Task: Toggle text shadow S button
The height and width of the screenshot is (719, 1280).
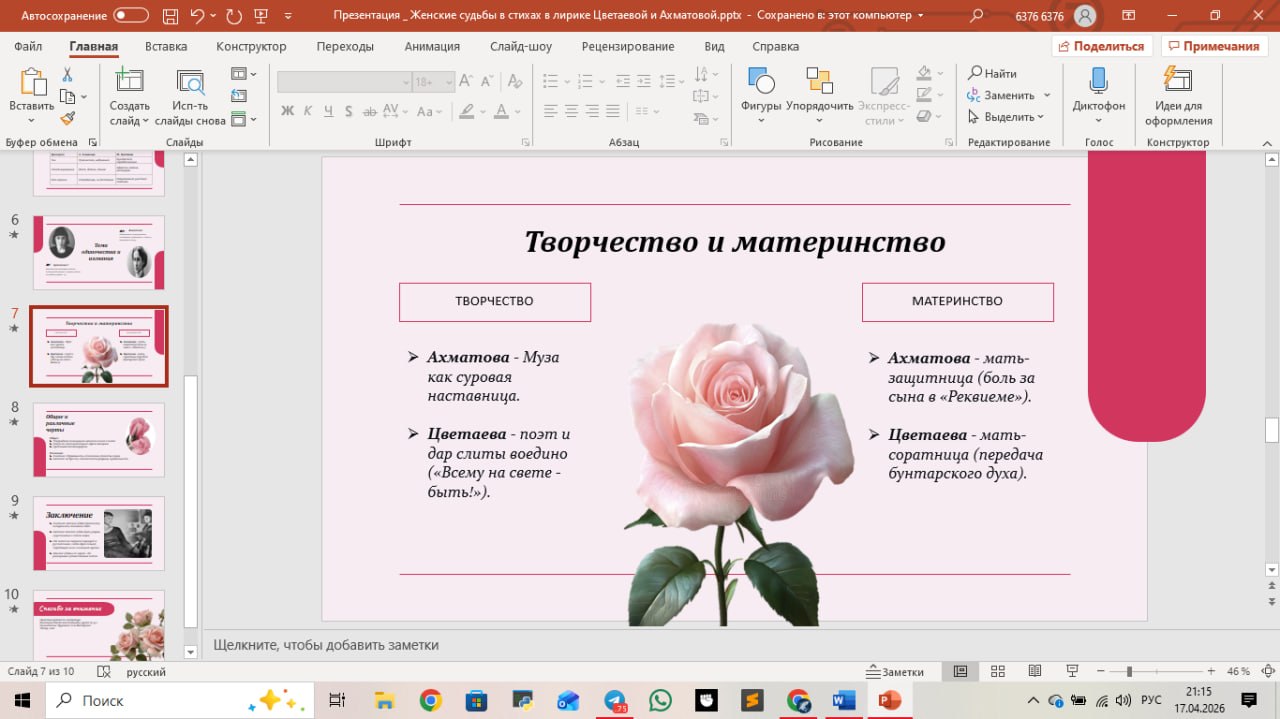Action: (x=351, y=111)
